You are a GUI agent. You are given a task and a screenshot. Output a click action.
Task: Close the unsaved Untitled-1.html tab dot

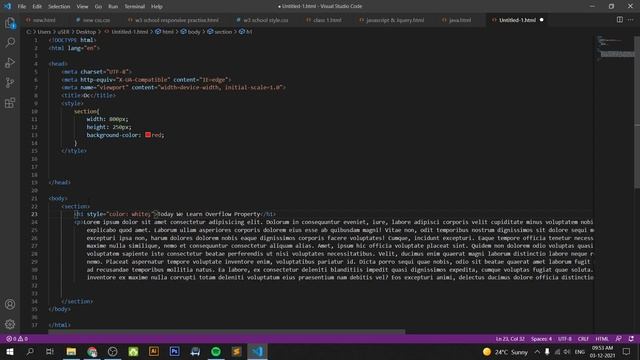(x=542, y=20)
